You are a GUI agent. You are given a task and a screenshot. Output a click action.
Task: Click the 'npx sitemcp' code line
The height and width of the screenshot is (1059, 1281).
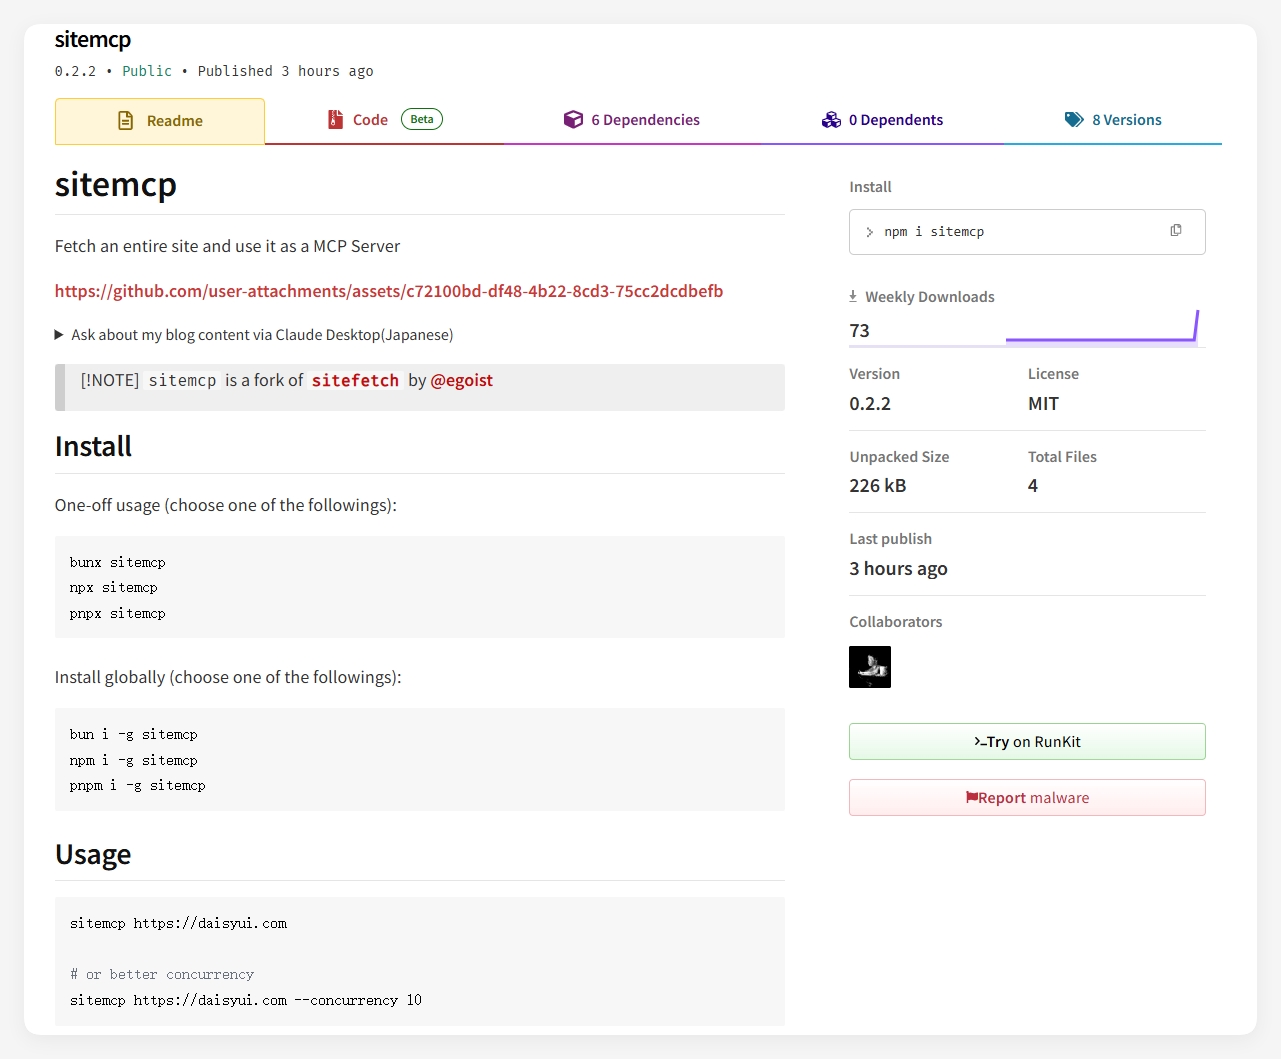tap(114, 588)
